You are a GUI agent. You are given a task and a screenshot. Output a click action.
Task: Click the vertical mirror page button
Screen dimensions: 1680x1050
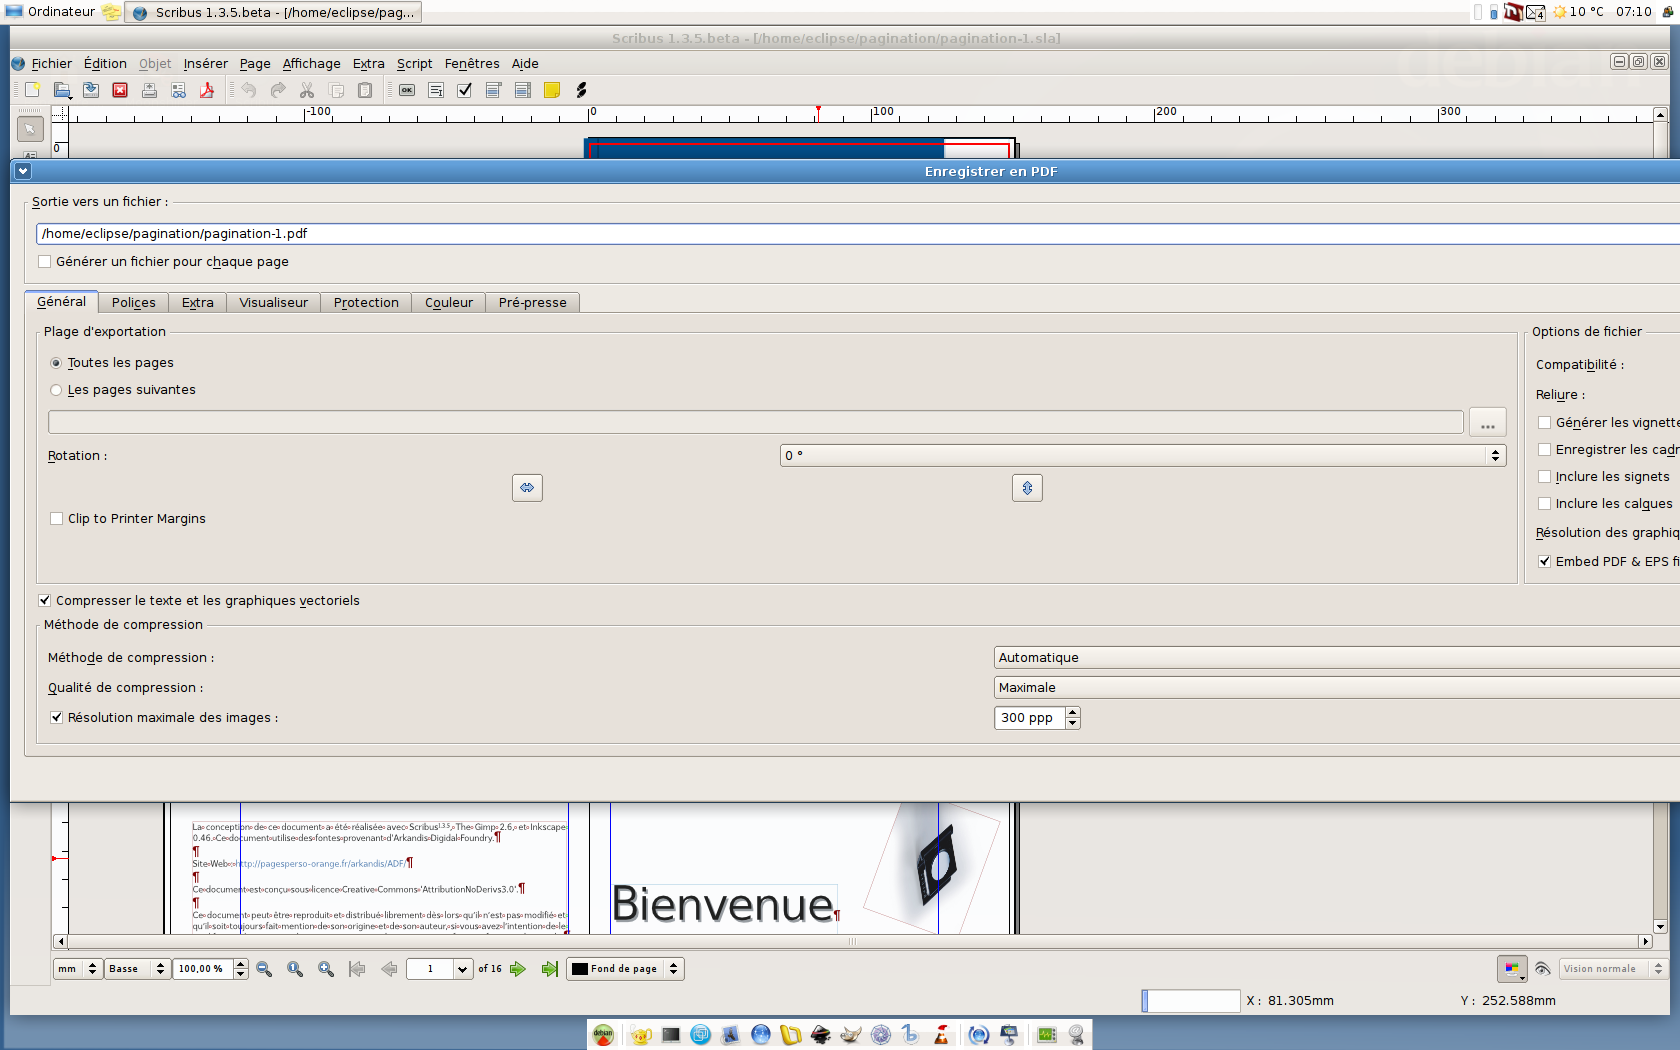tap(1027, 488)
